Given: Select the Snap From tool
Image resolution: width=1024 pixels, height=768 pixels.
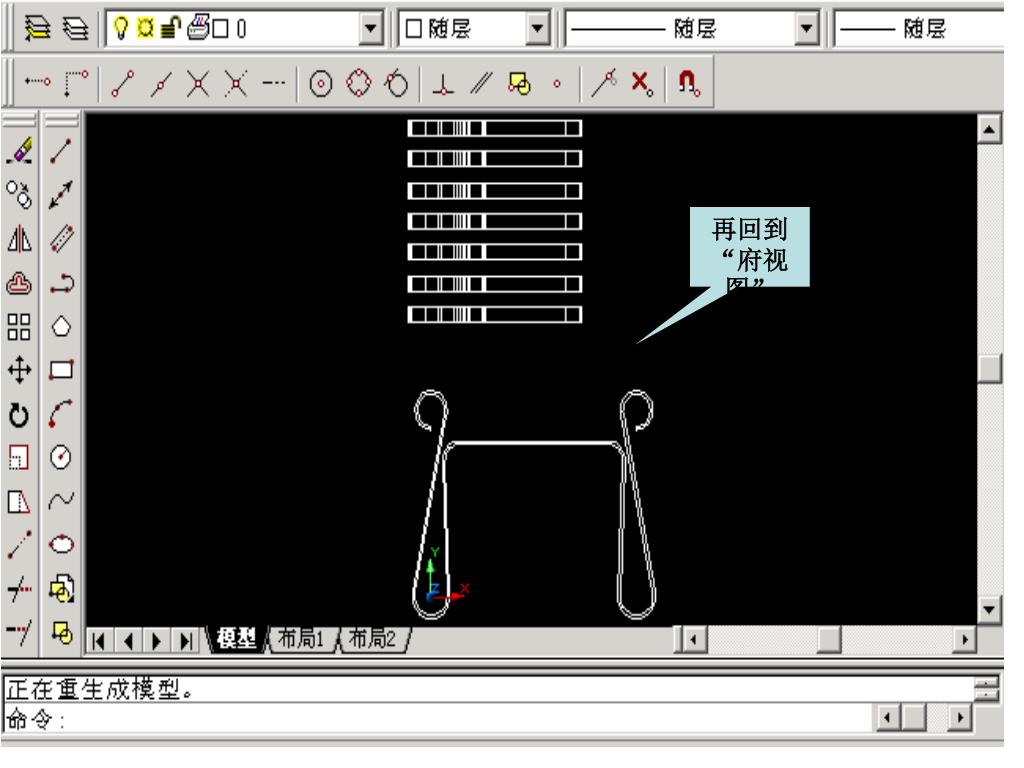Looking at the screenshot, I should coord(76,83).
